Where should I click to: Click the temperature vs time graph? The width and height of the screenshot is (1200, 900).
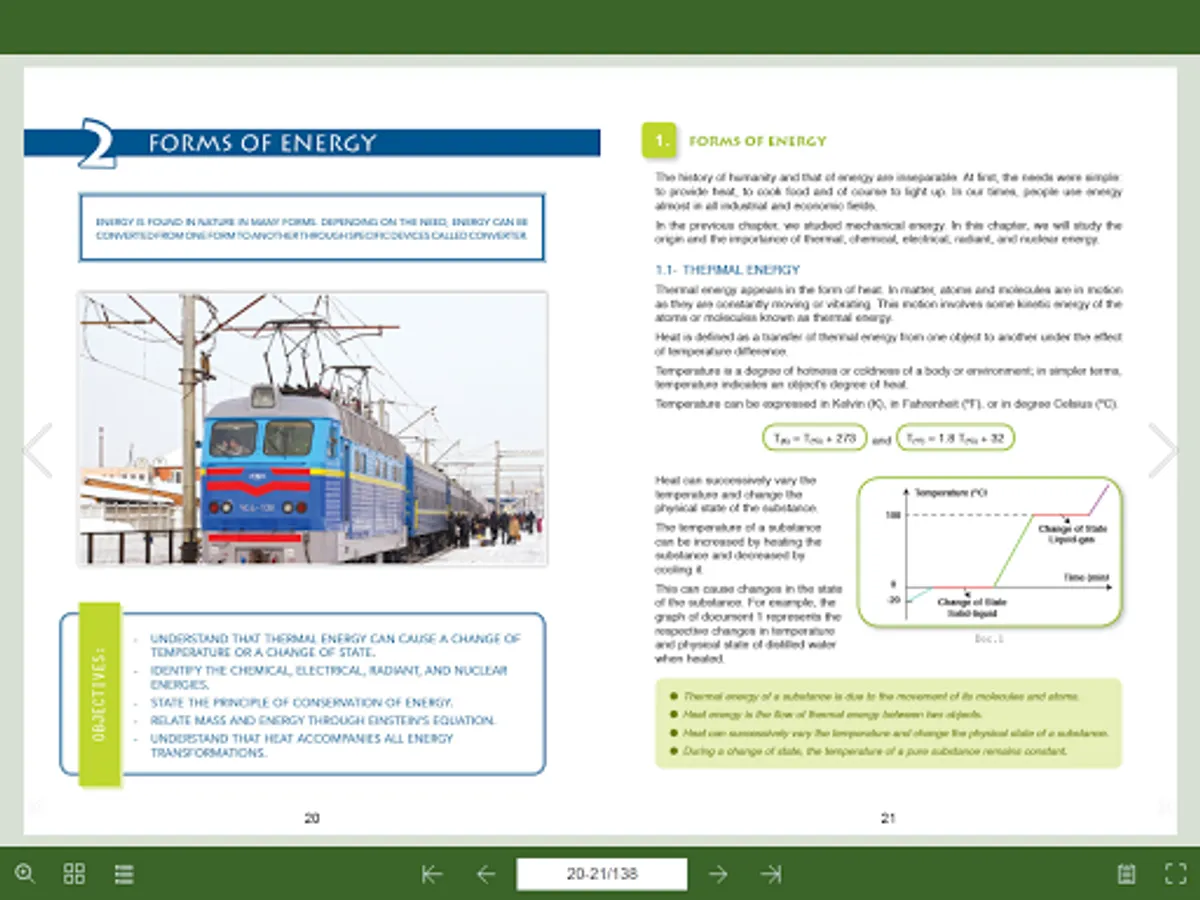click(990, 552)
